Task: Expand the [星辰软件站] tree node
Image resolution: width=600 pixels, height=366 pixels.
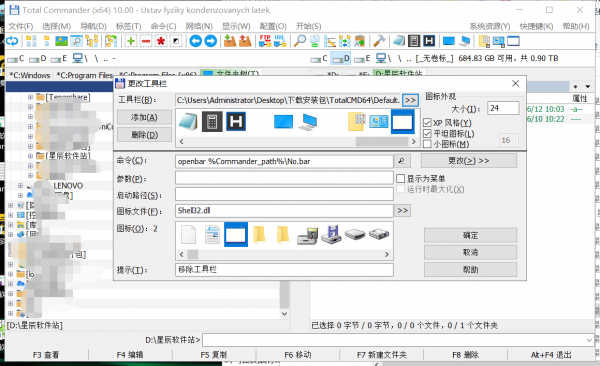Action: (31, 156)
